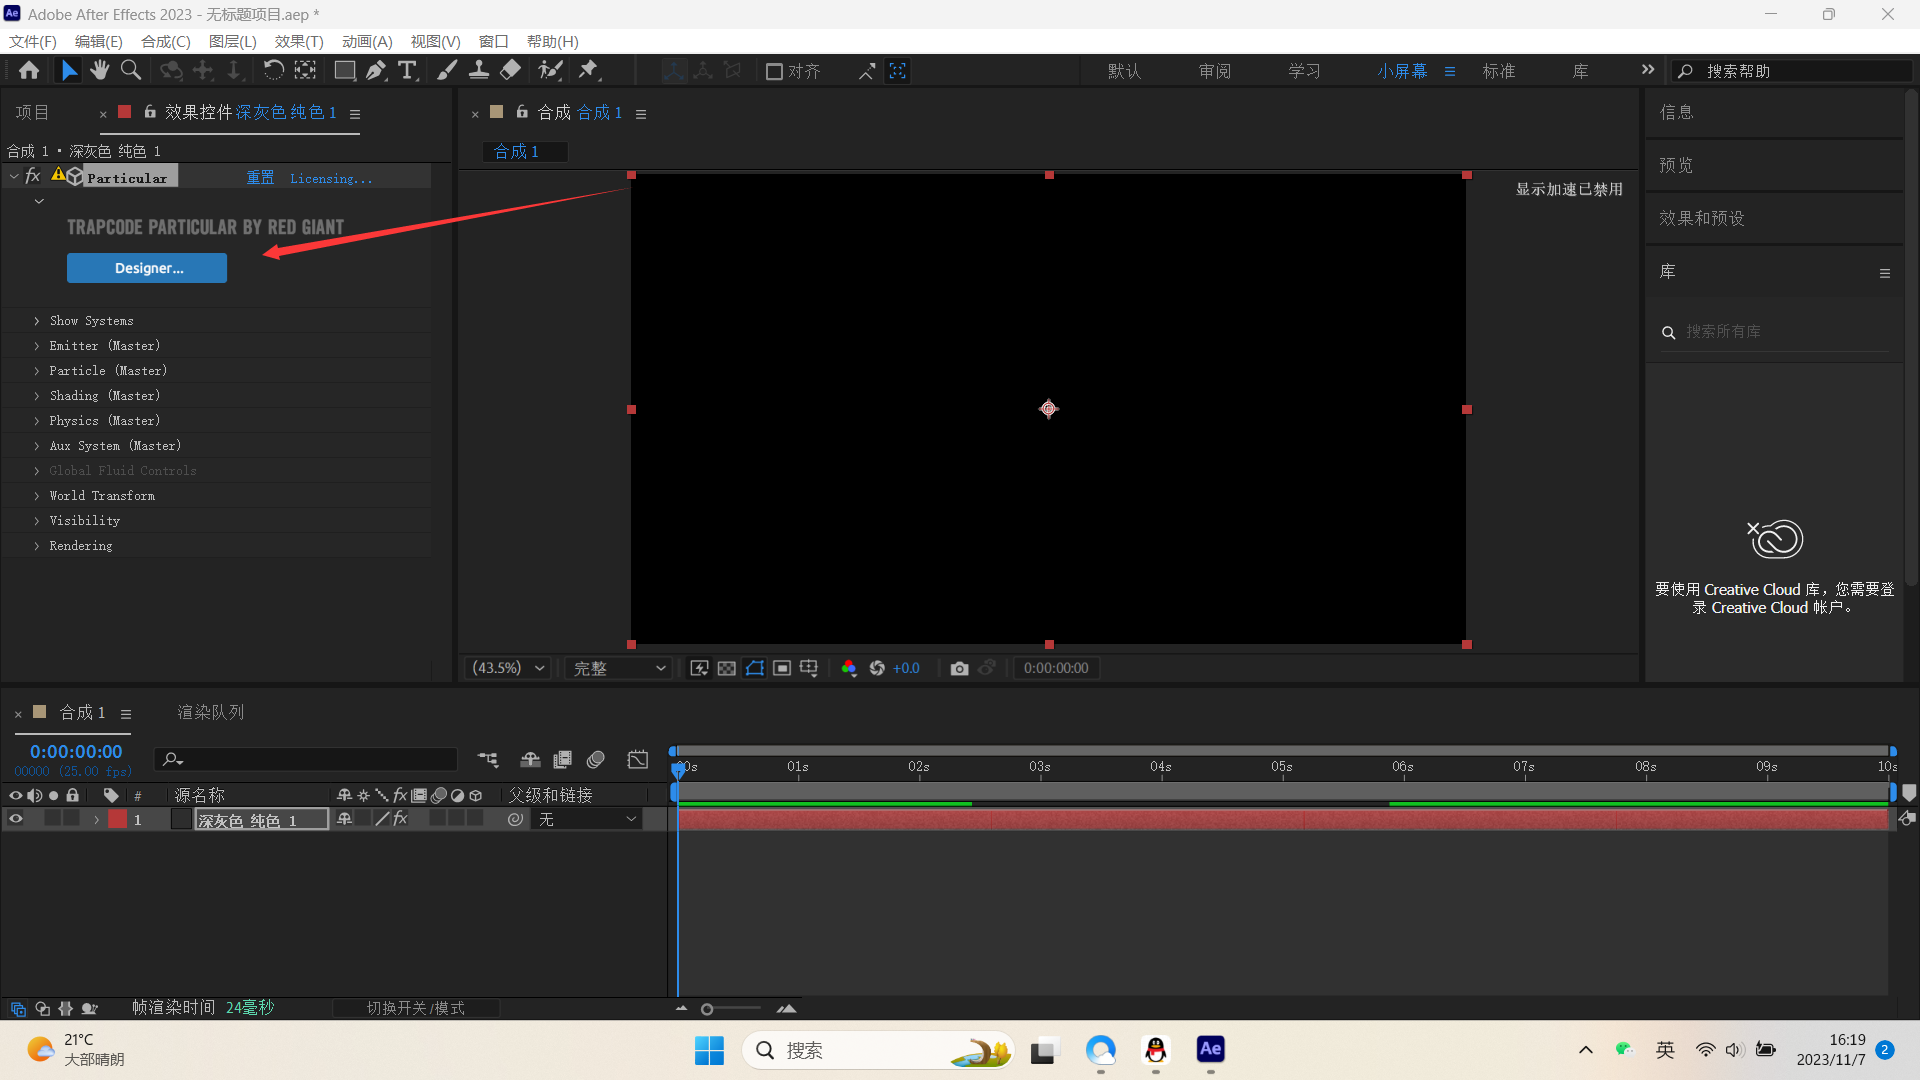The width and height of the screenshot is (1920, 1080).
Task: Select the Puppet Pin tool
Action: coord(589,71)
